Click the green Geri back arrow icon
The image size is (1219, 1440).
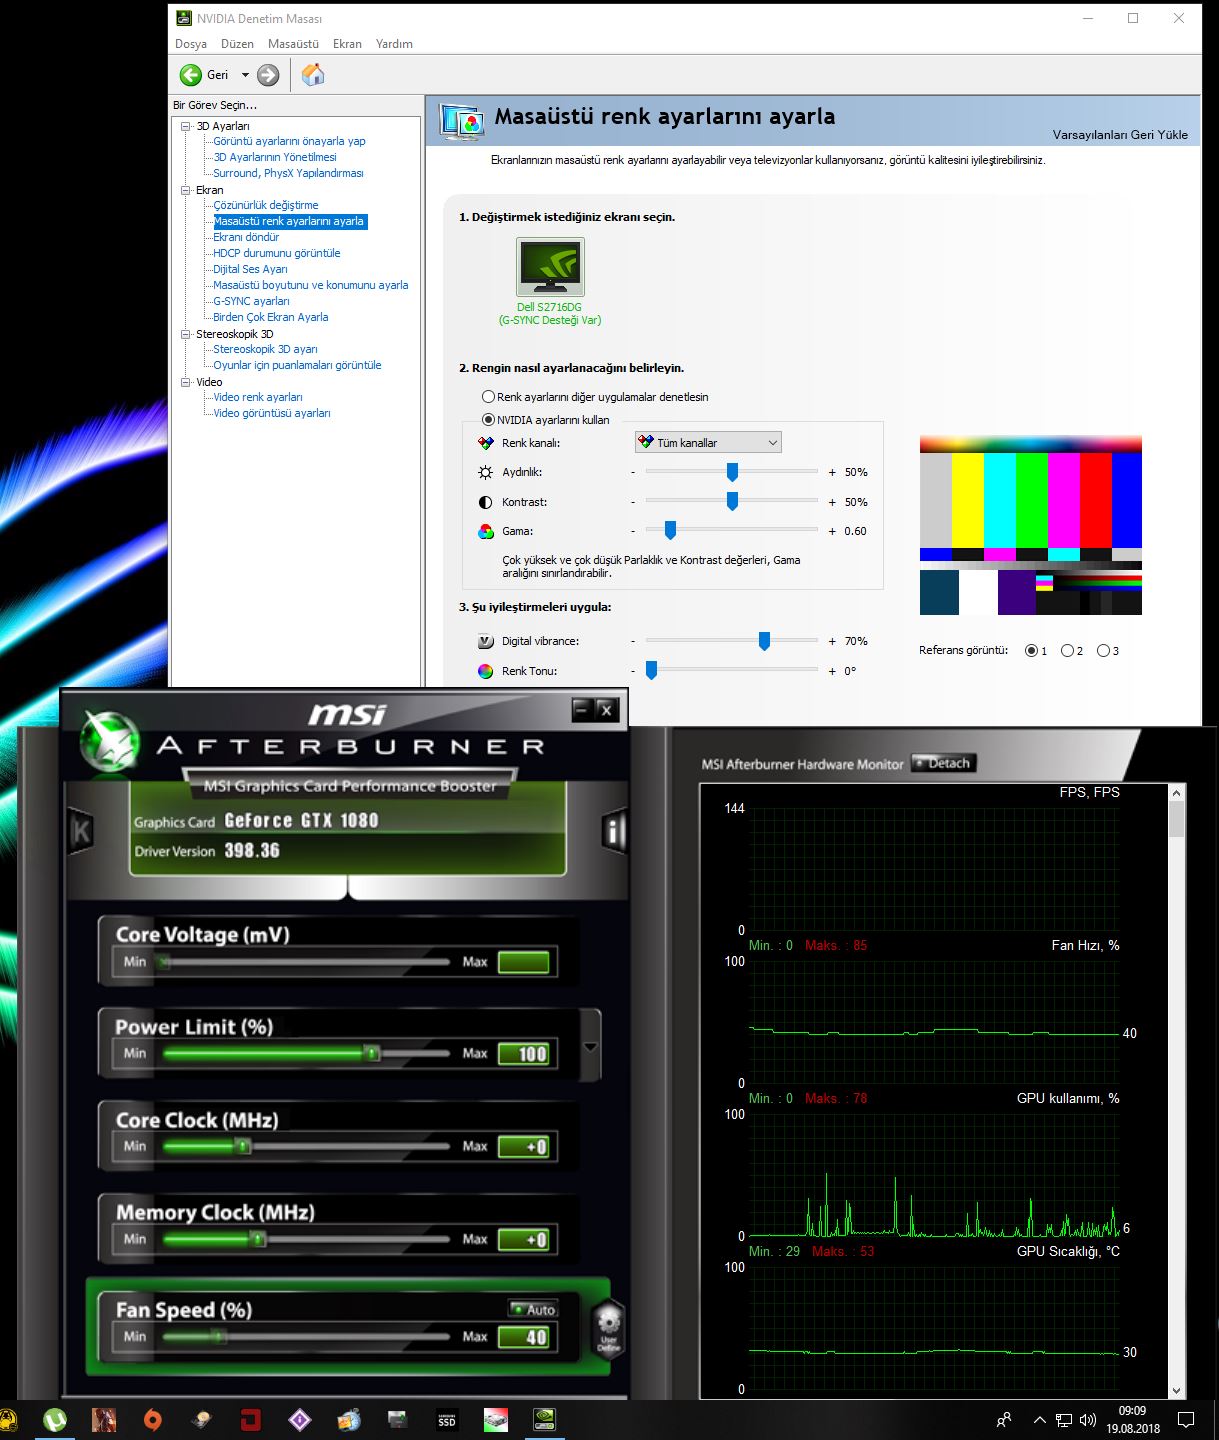(190, 75)
